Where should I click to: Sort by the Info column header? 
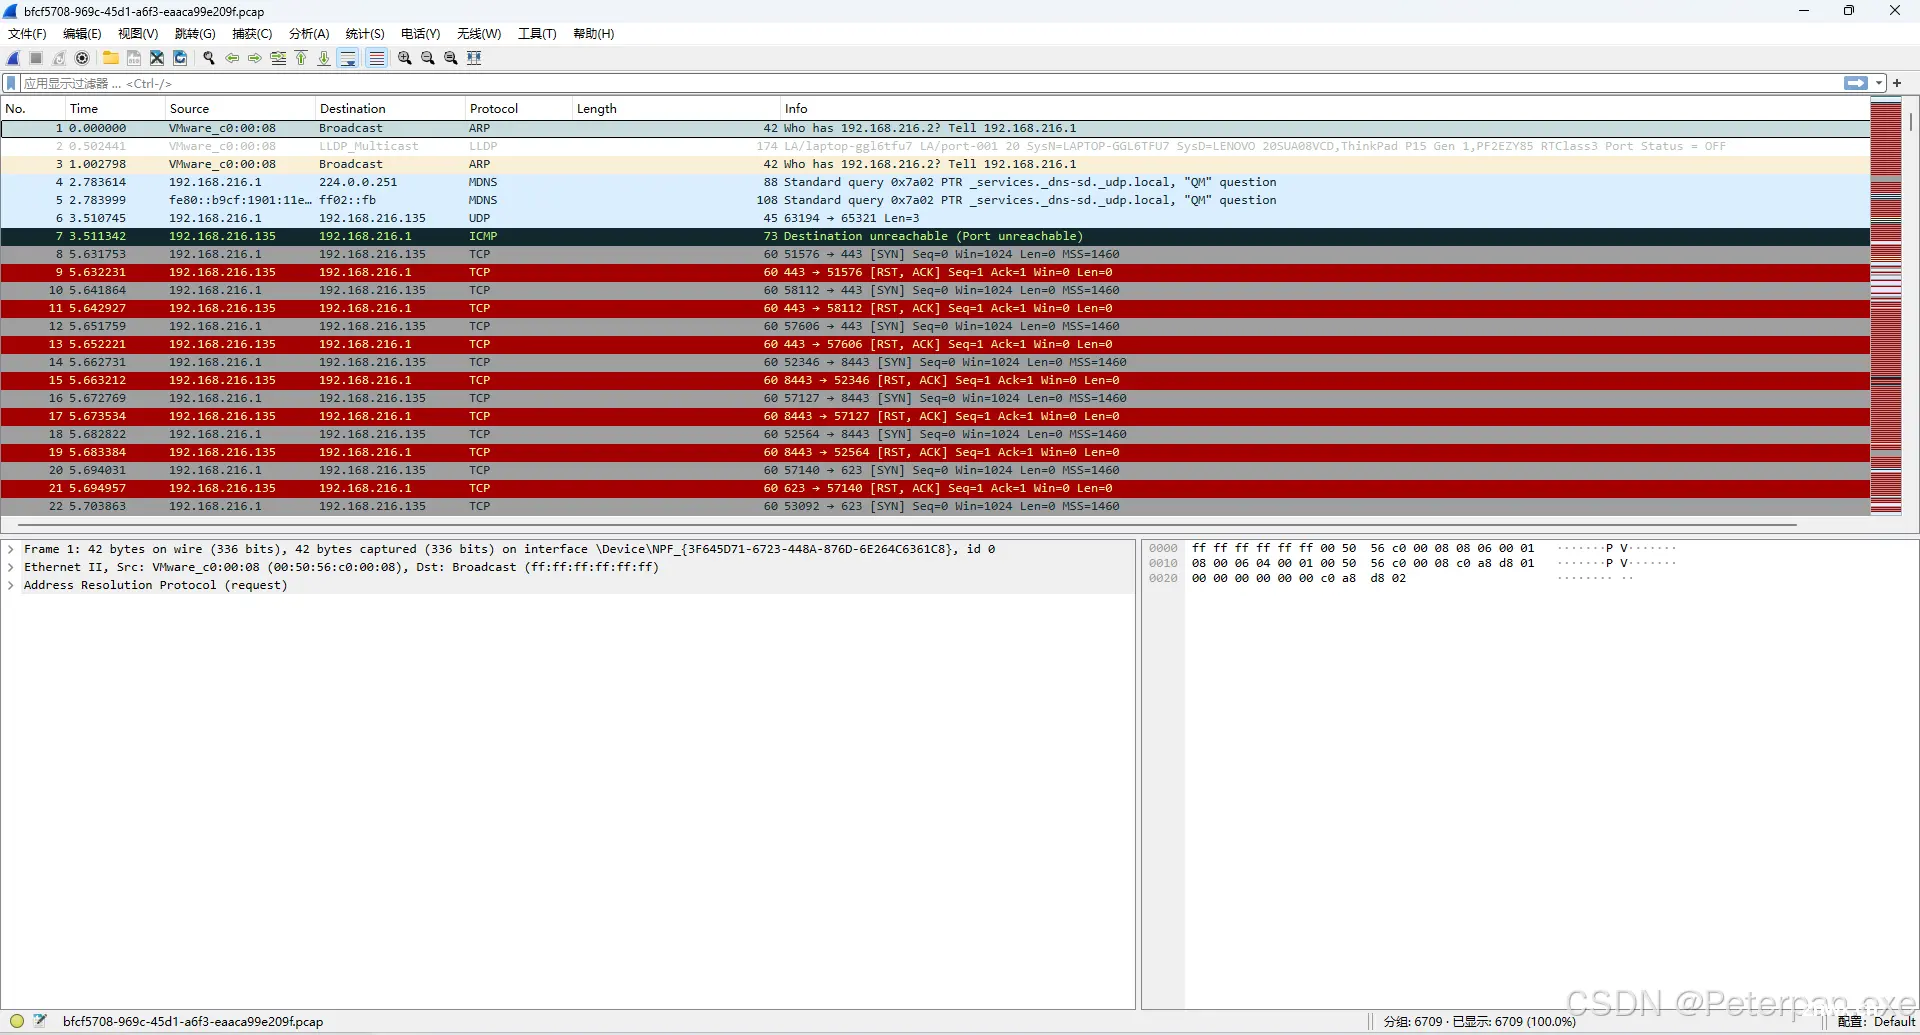click(1324, 108)
